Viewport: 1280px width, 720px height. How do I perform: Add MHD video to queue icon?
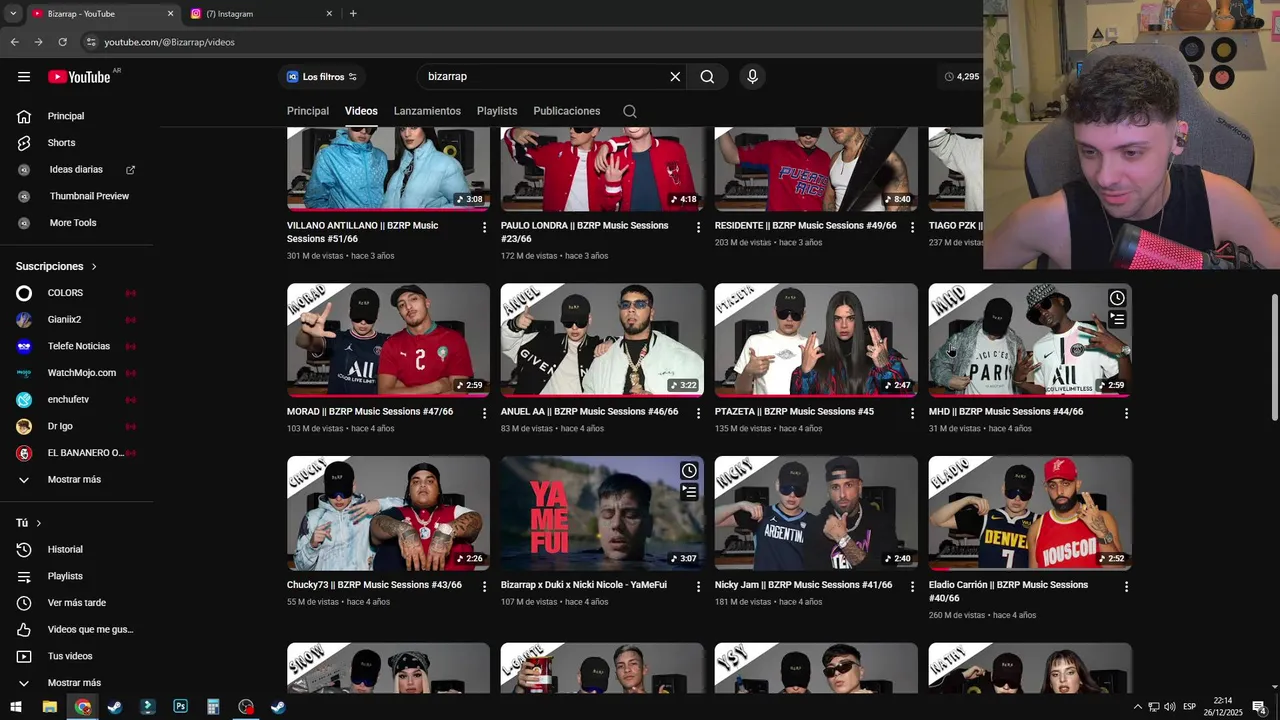click(x=1117, y=320)
